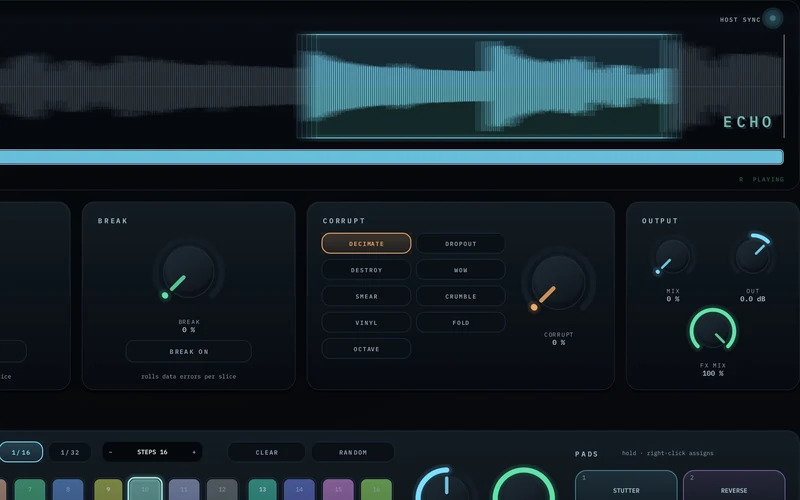This screenshot has width=800, height=500.
Task: Click the orange CORRUPT knob
Action: point(559,282)
